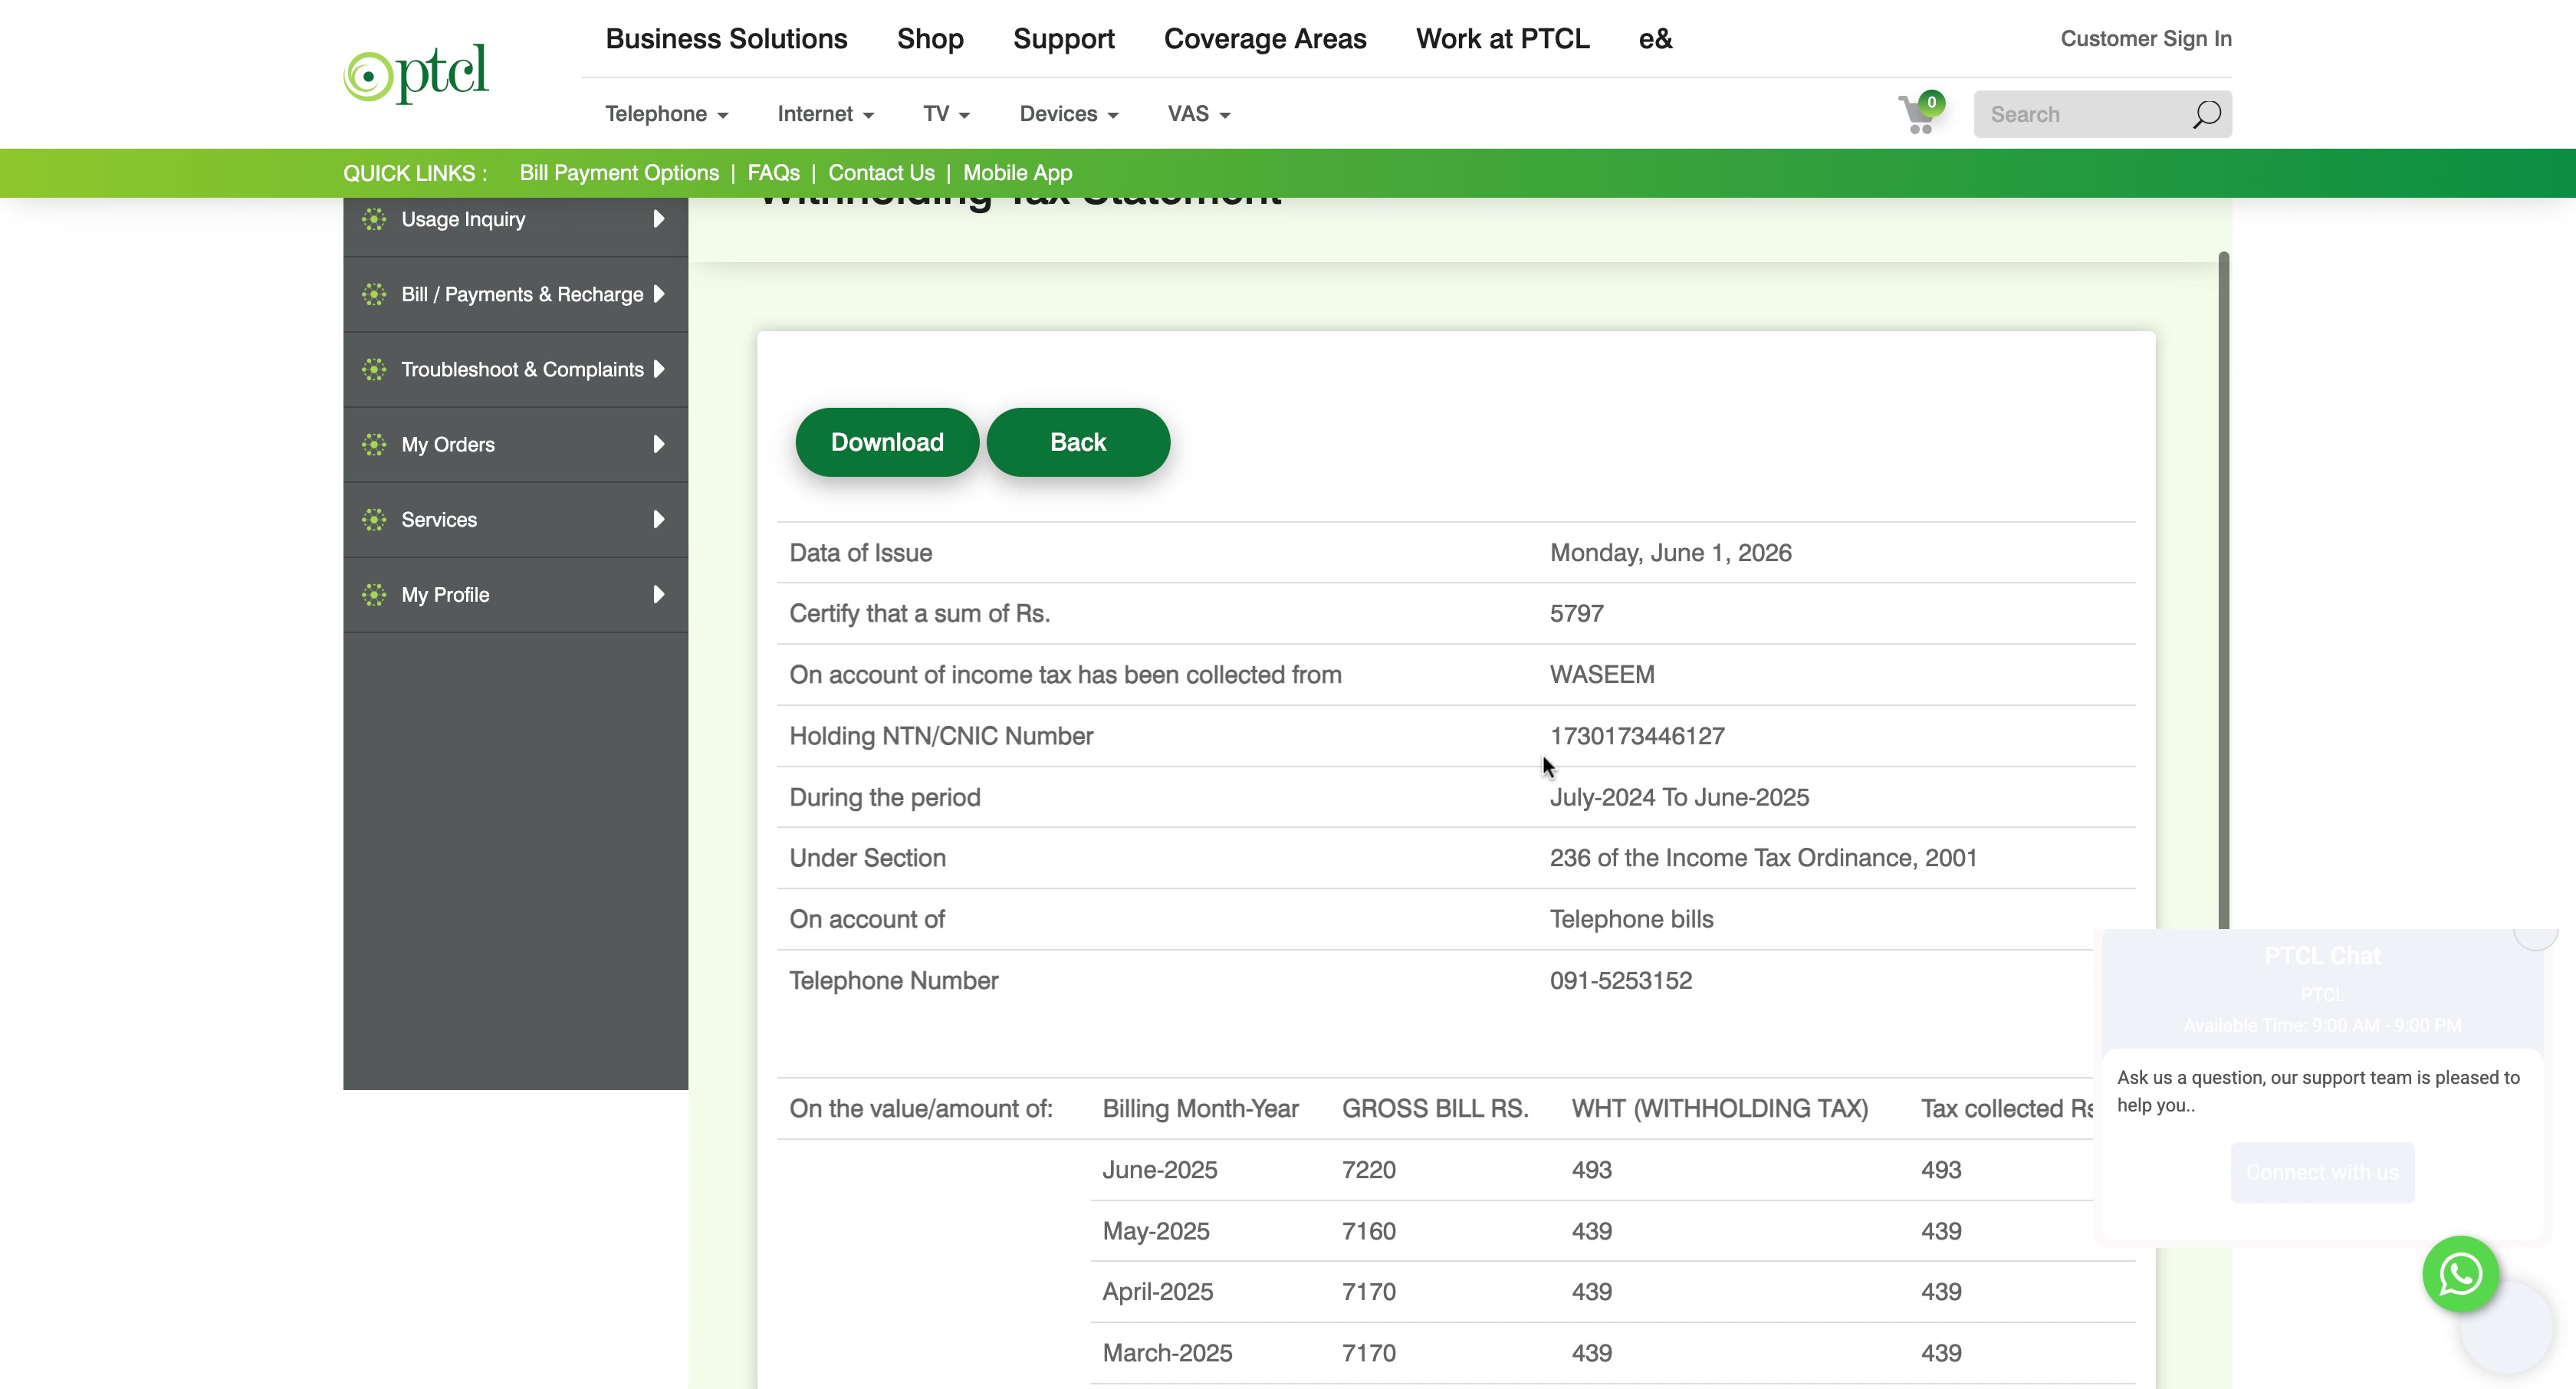
Task: Open the Telephone dropdown menu
Action: coord(666,114)
